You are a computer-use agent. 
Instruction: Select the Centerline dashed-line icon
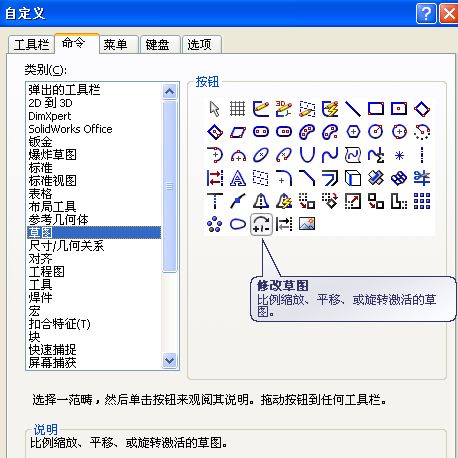click(x=422, y=155)
